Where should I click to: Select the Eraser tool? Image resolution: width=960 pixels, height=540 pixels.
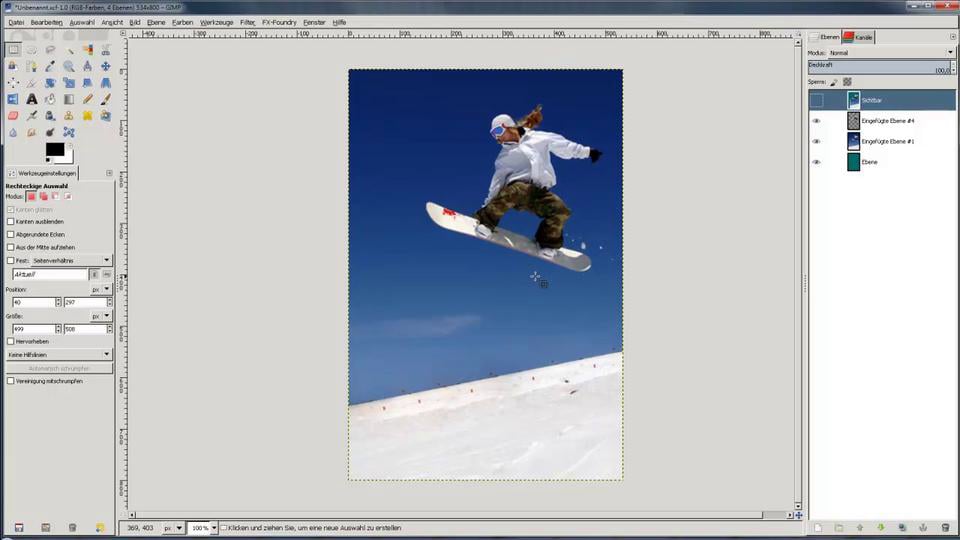click(13, 115)
